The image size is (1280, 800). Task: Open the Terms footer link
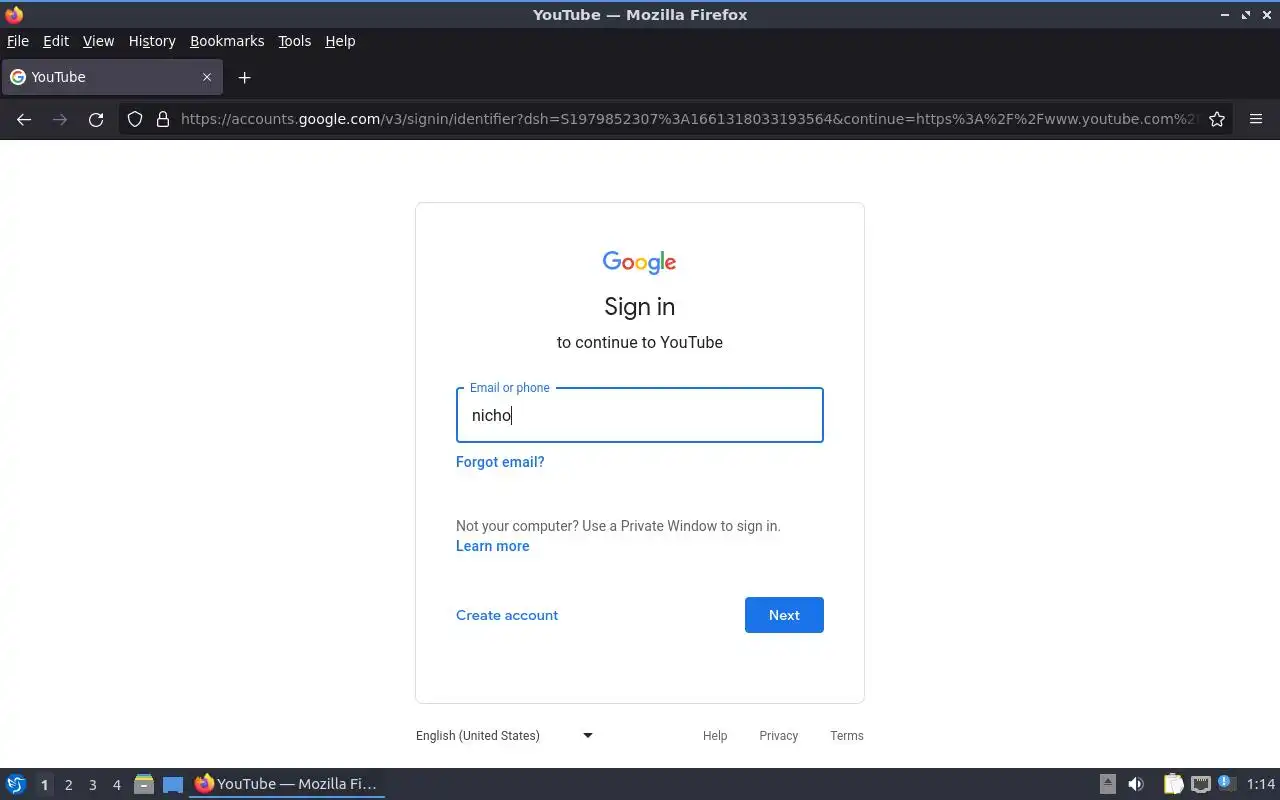point(846,736)
